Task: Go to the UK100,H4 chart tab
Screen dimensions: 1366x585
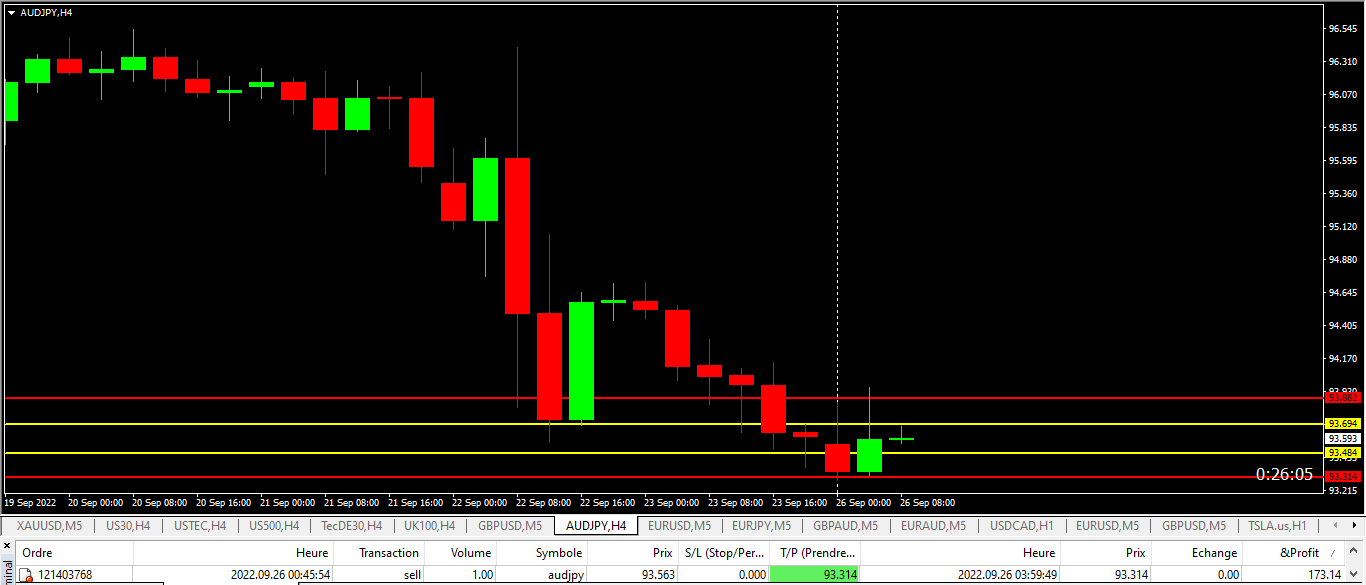Action: tap(429, 525)
